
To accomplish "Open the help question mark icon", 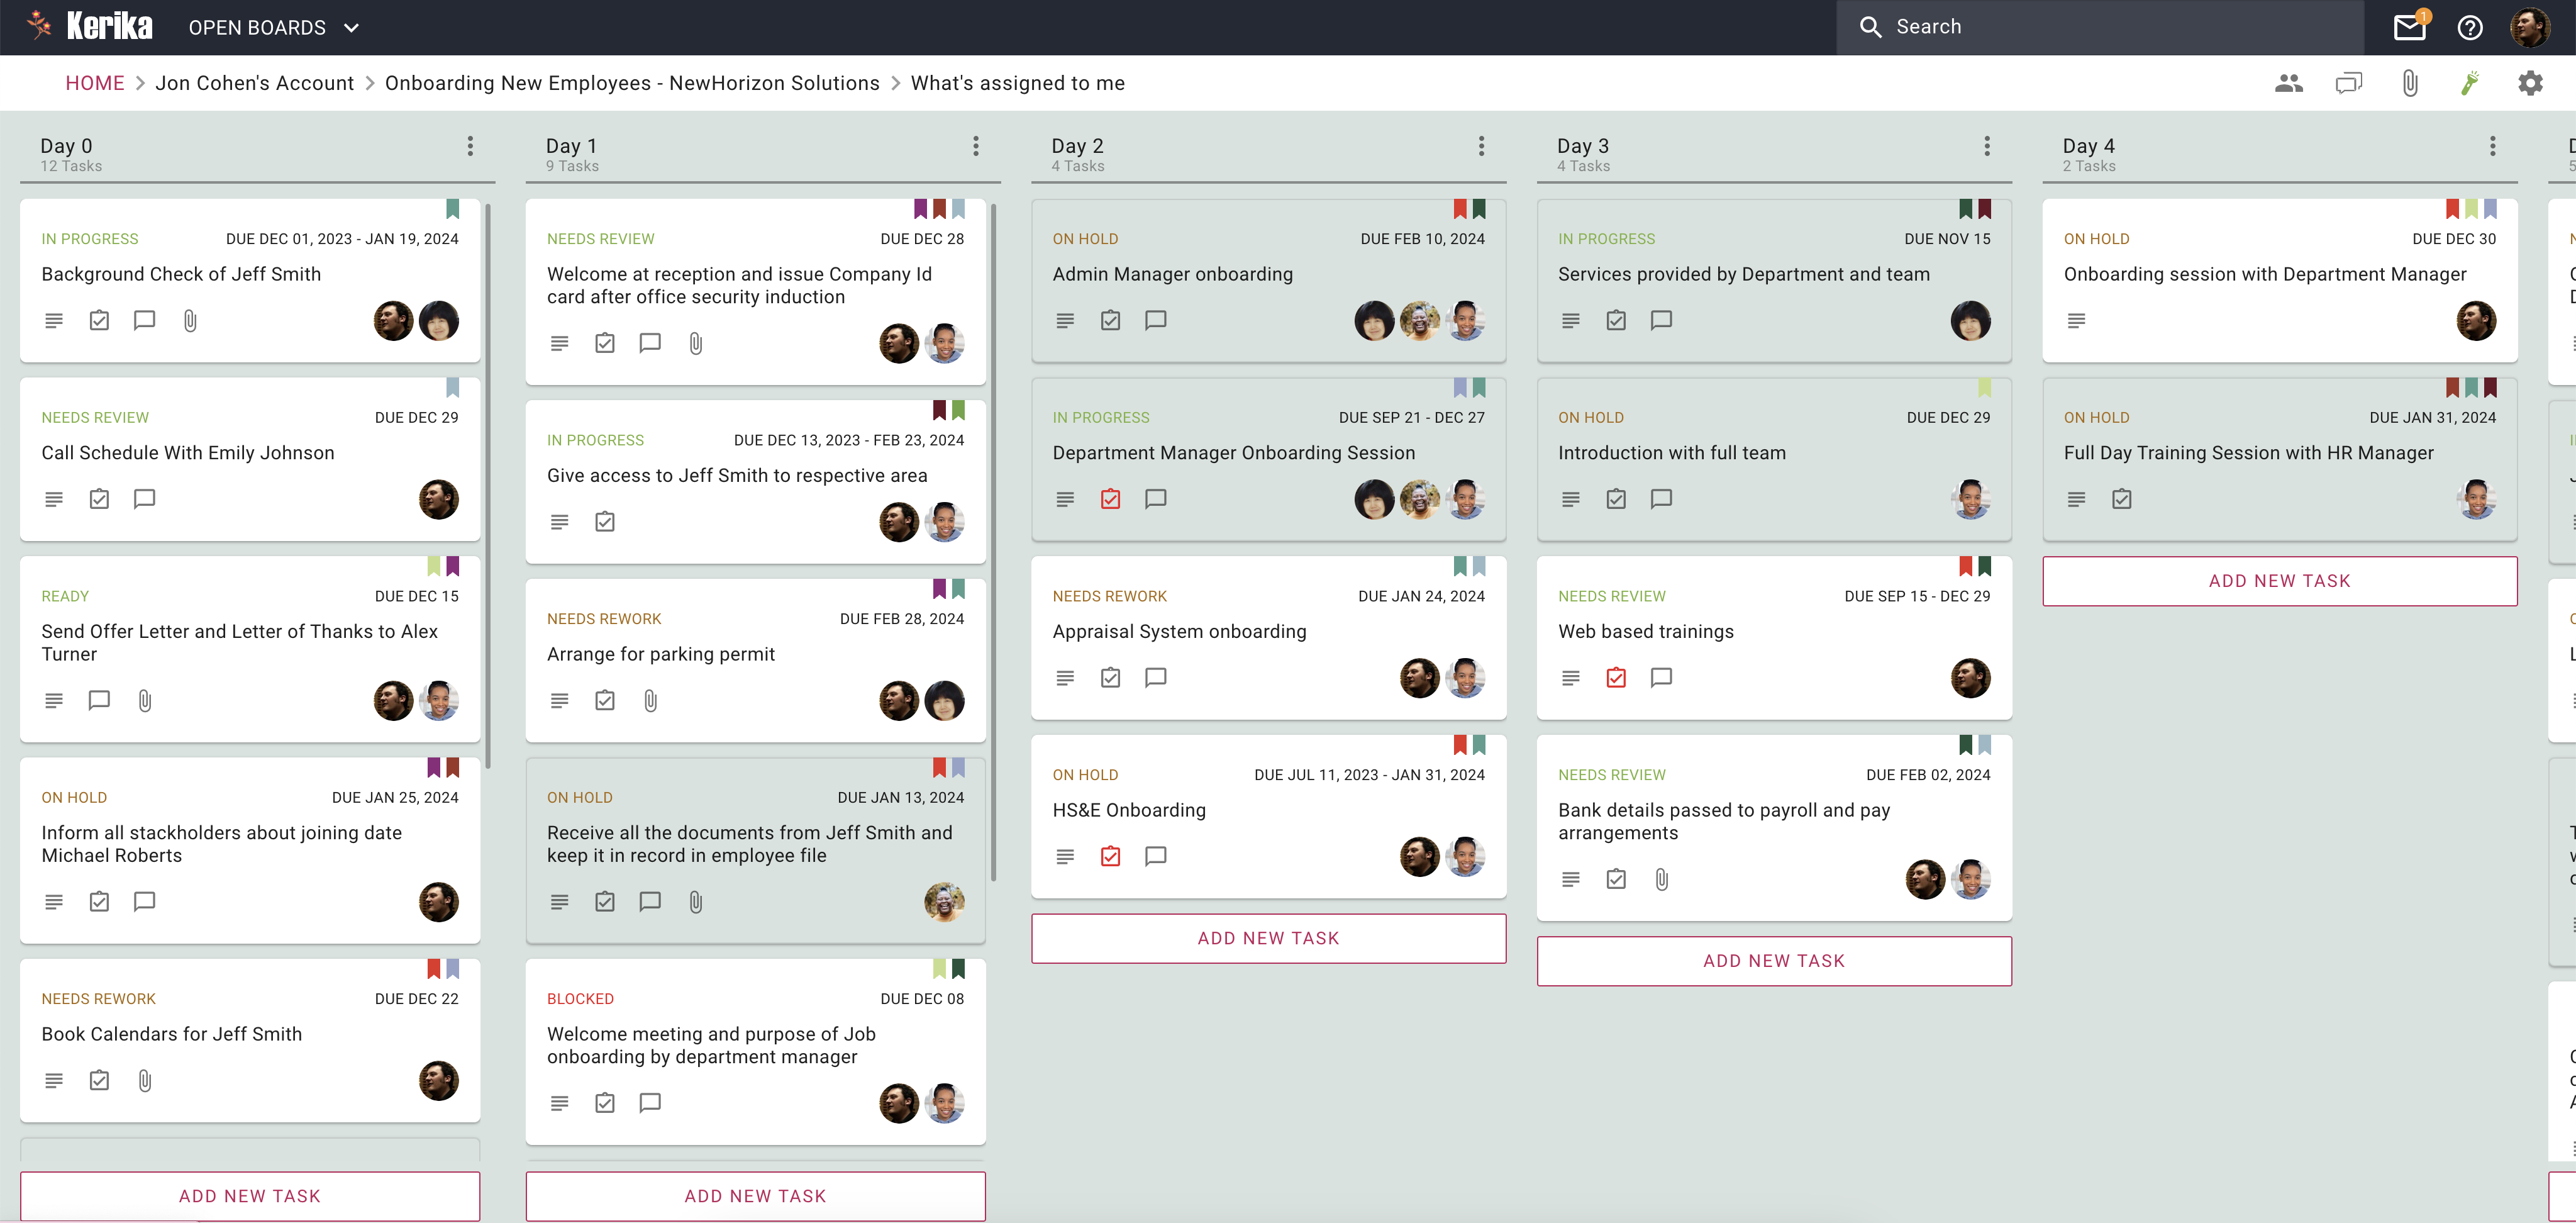I will click(x=2470, y=27).
